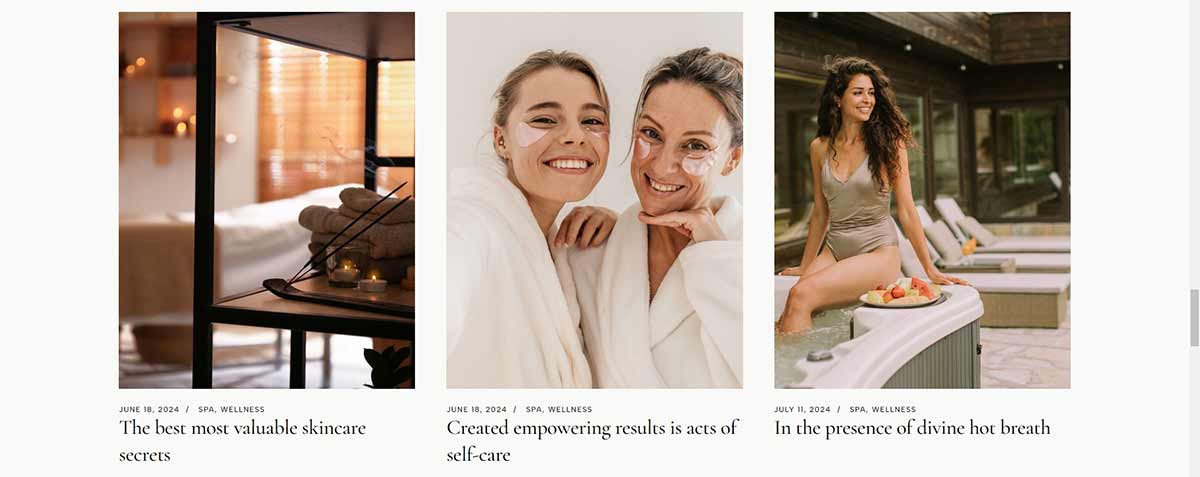Click the scrollbar track below the thumb
Viewport: 1200px width, 477px height.
(1194, 411)
